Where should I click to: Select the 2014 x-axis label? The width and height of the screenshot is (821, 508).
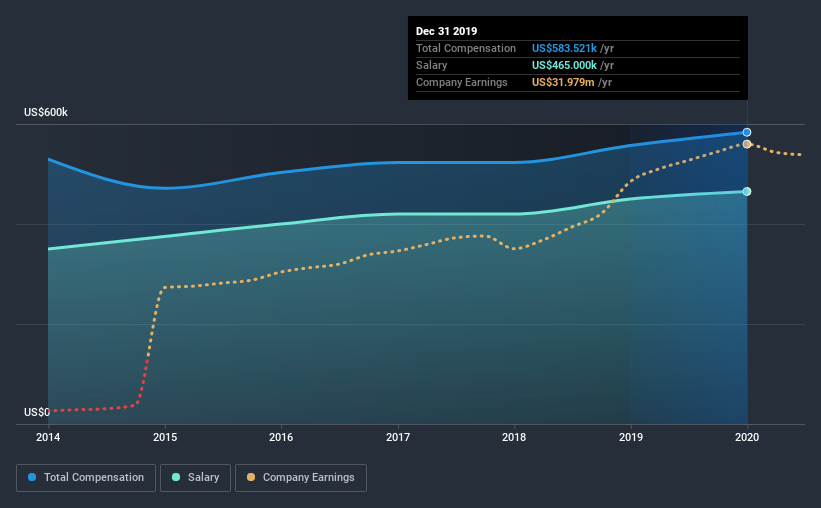click(48, 437)
